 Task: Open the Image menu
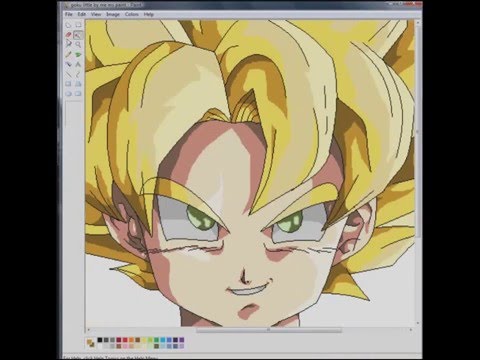point(113,14)
